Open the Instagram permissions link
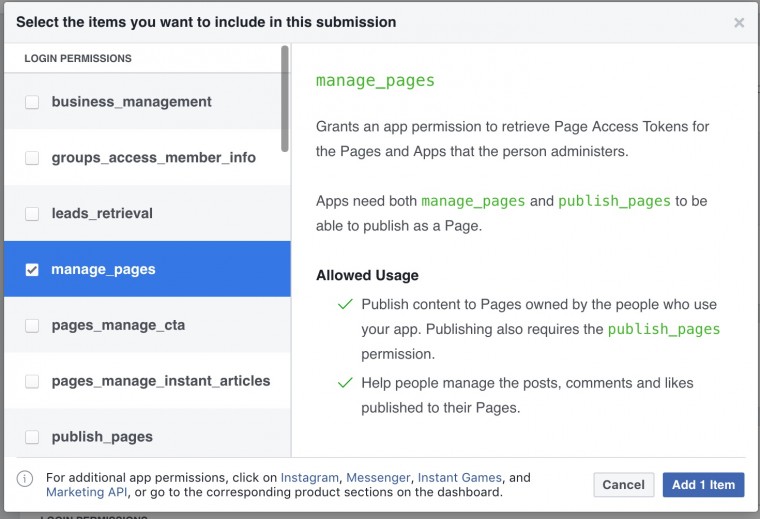This screenshot has width=760, height=519. pyautogui.click(x=310, y=478)
